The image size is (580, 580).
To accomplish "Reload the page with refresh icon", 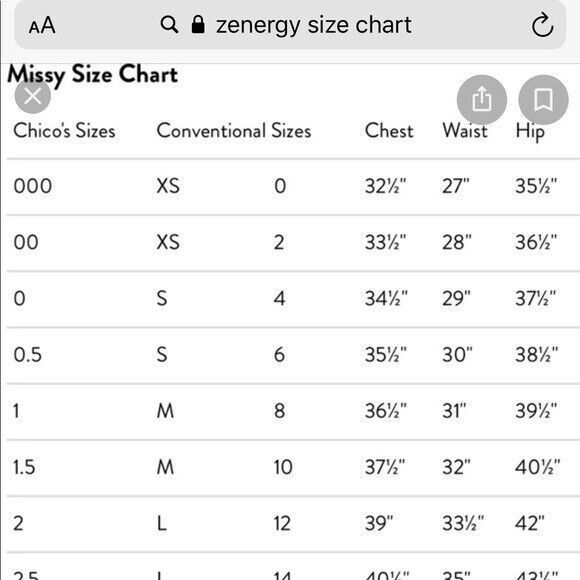I will coord(542,25).
